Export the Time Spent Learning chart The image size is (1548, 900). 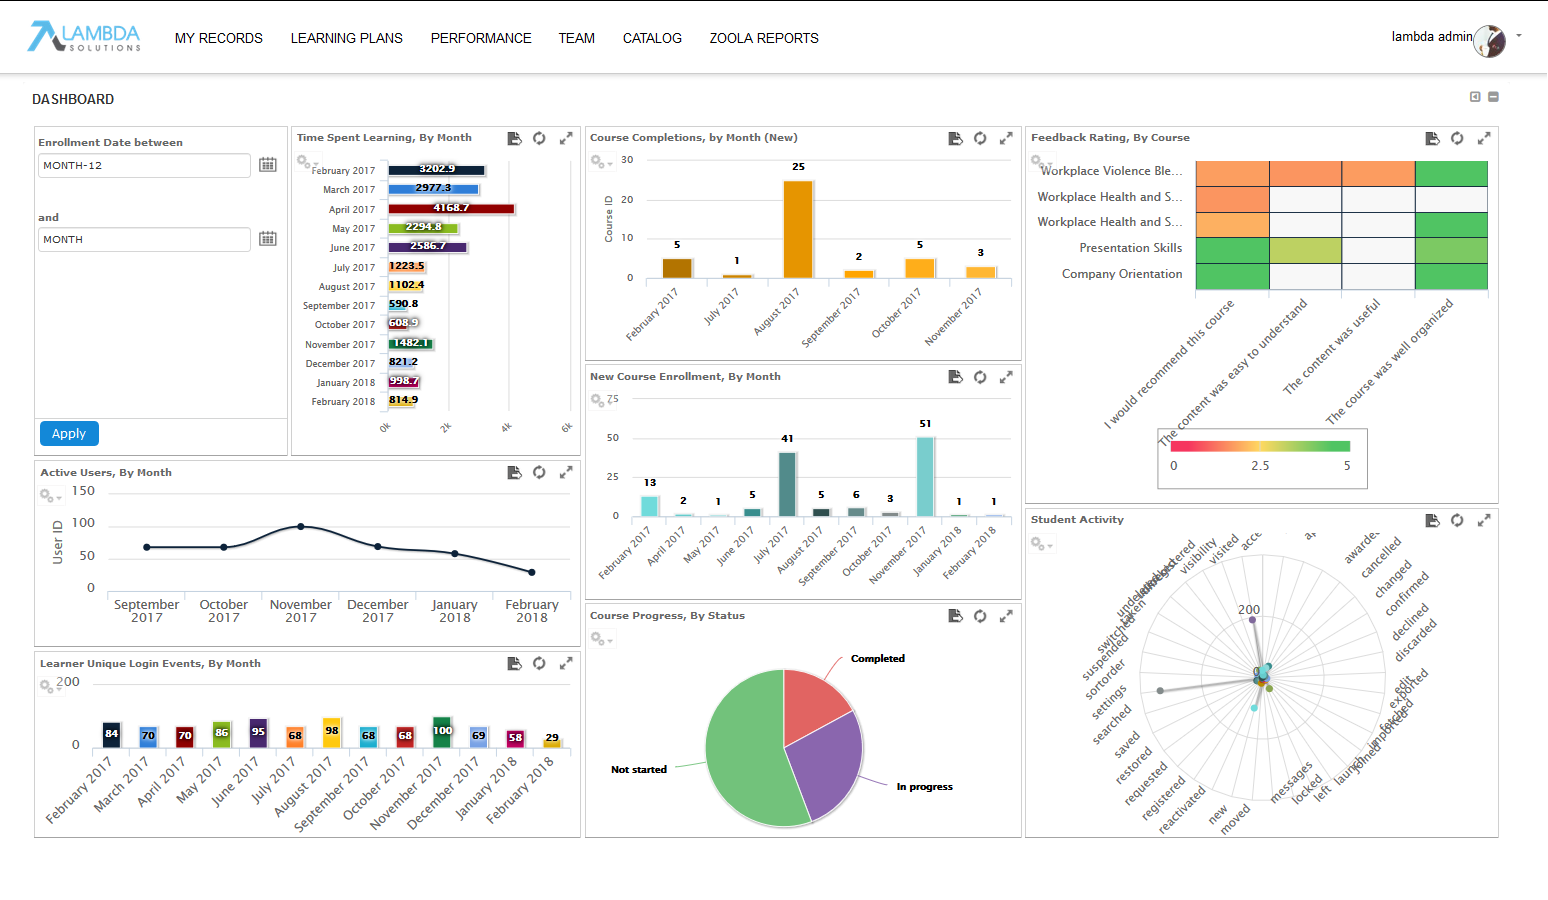coord(514,138)
